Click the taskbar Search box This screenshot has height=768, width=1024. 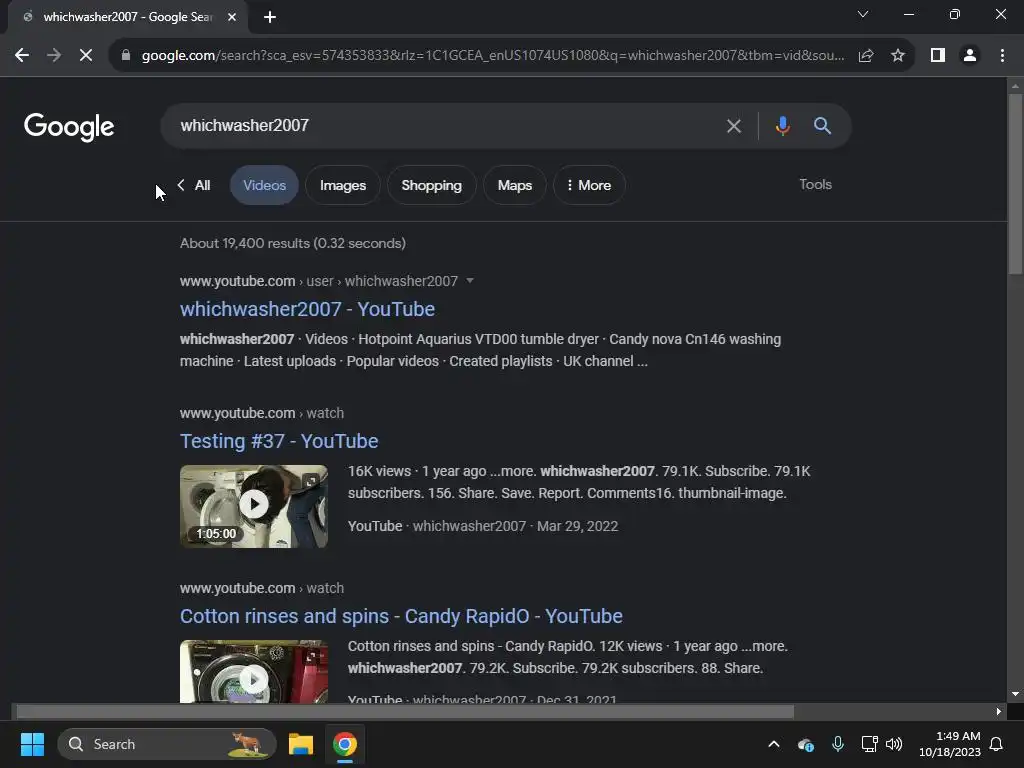point(167,744)
